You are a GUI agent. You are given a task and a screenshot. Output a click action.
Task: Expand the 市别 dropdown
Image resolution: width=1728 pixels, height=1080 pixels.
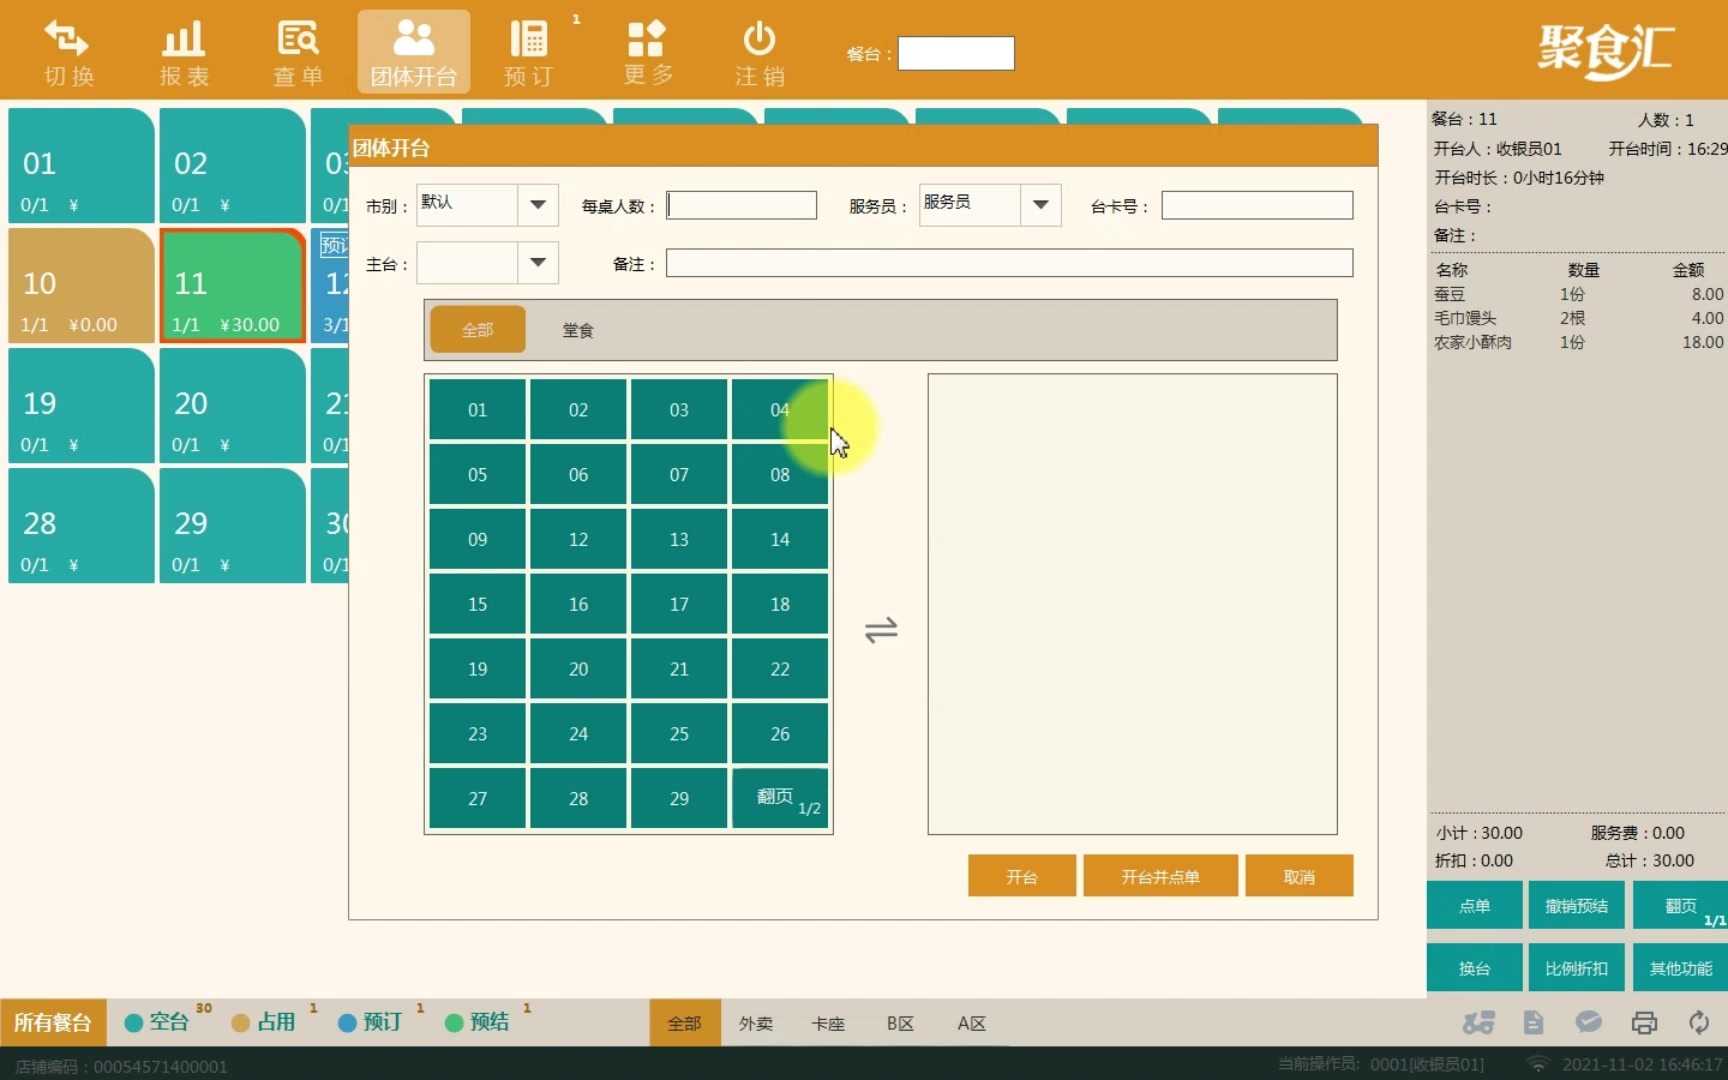pyautogui.click(x=538, y=205)
